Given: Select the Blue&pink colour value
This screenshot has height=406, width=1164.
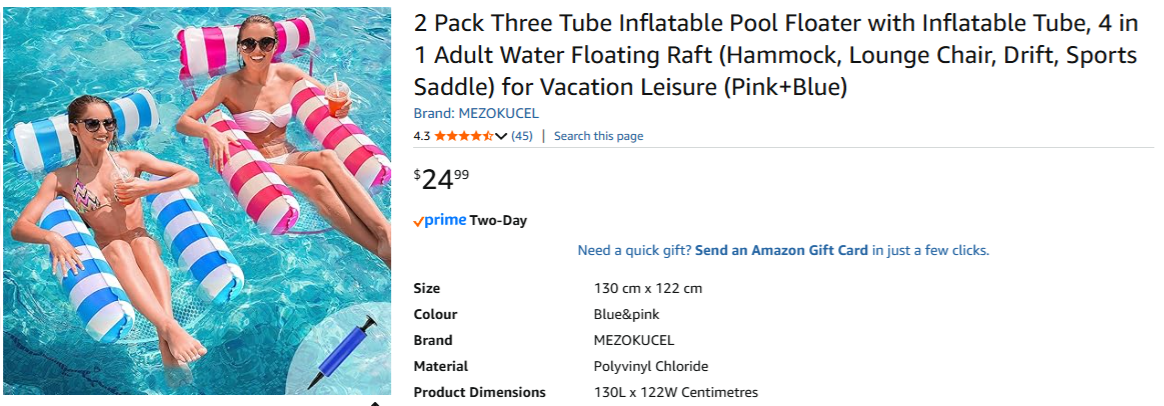Looking at the screenshot, I should [x=625, y=314].
